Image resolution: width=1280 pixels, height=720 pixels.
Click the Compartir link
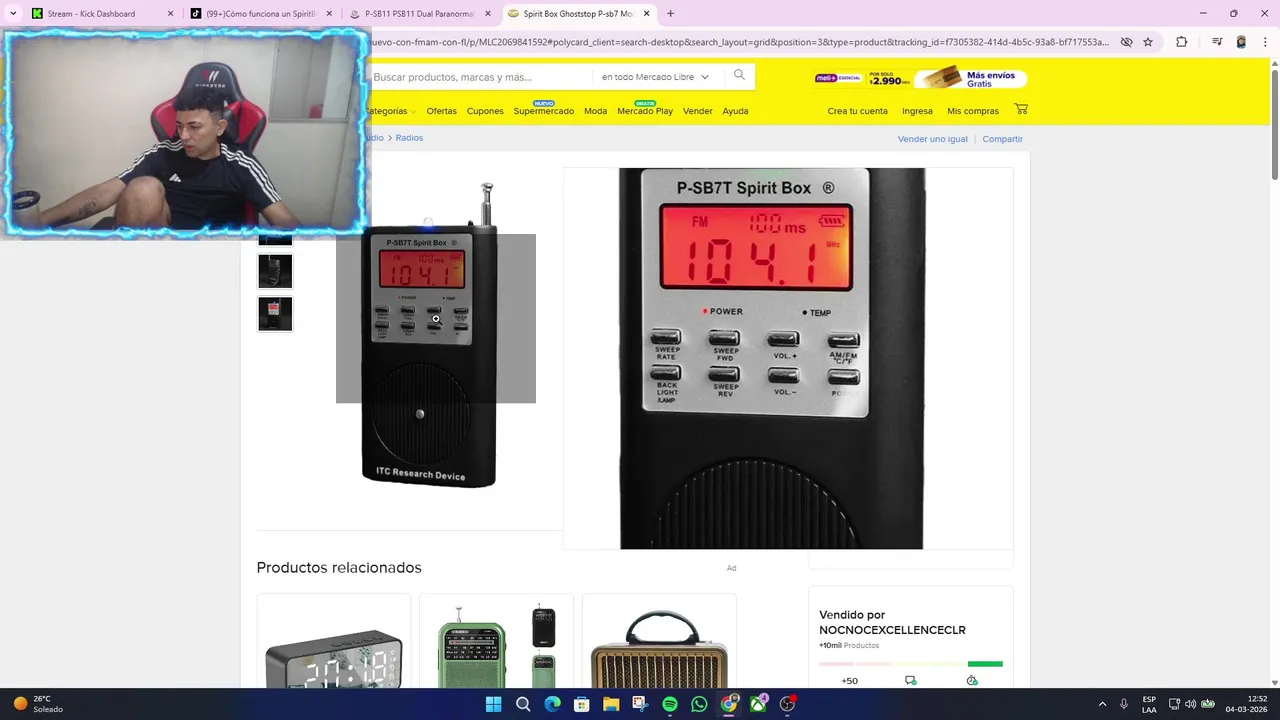coord(1002,139)
